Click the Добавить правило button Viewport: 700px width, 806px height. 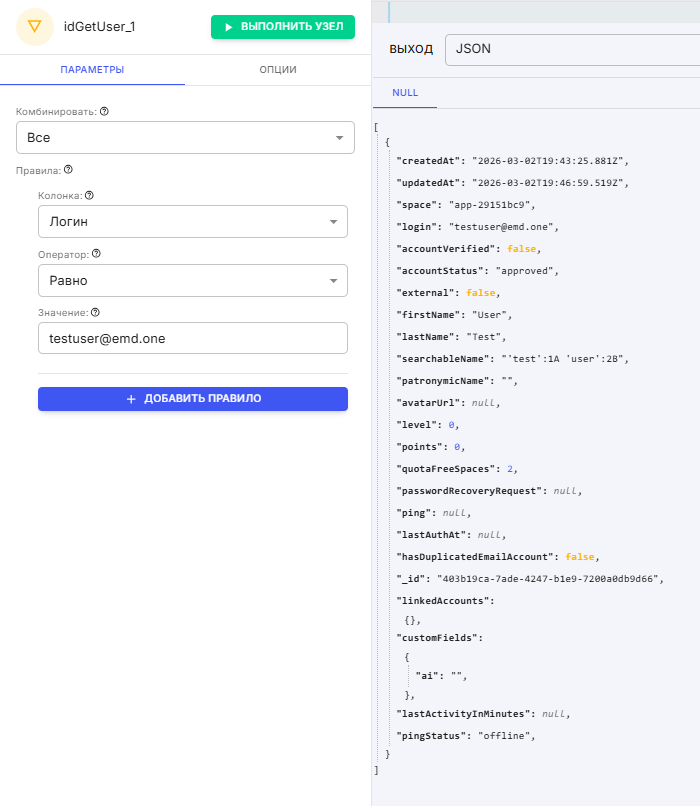click(193, 398)
